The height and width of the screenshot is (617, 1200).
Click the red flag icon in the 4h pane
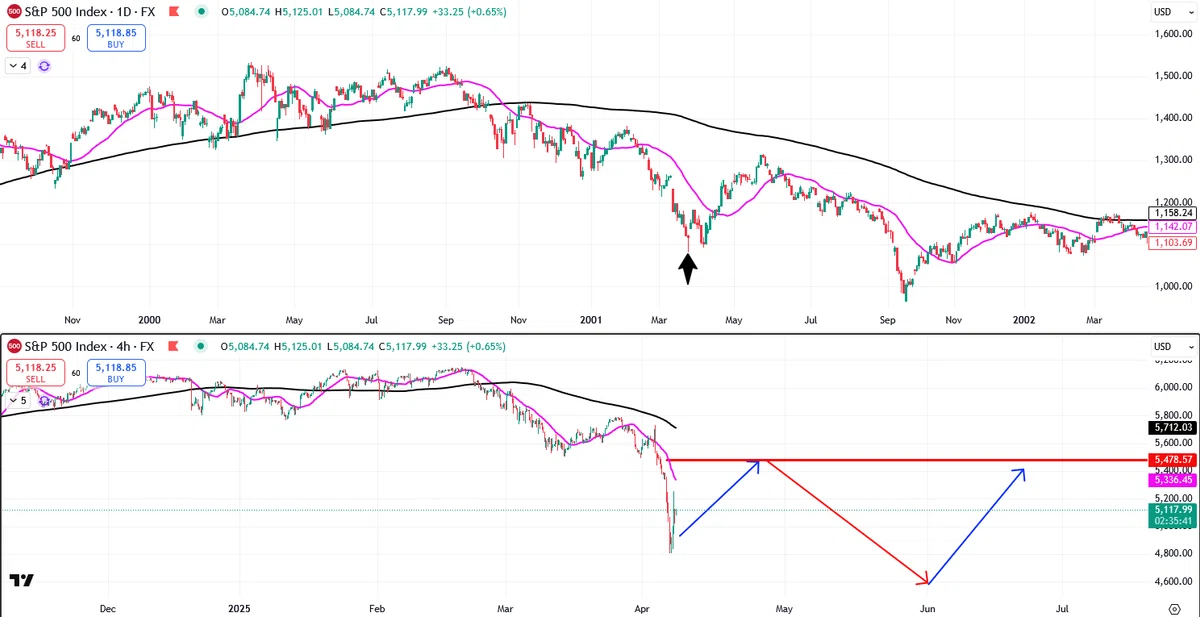pos(173,346)
